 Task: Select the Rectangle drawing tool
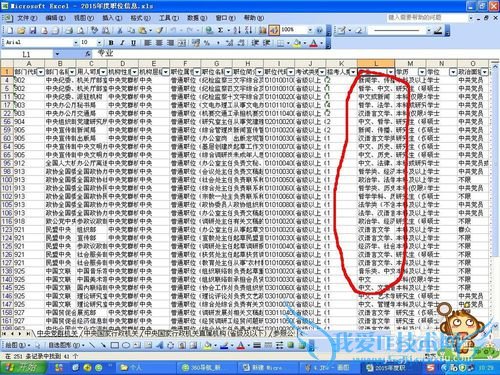coord(114,345)
